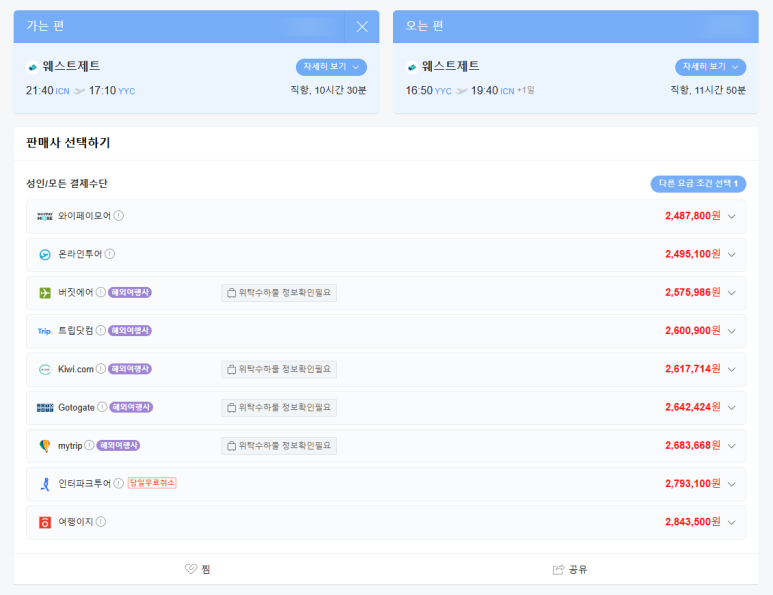Expand the Gotogate price row chevron
This screenshot has height=595, width=773.
click(x=732, y=408)
